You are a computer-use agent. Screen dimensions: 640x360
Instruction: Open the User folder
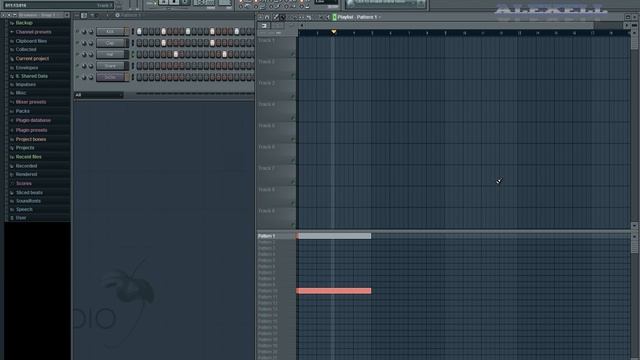[x=21, y=218]
